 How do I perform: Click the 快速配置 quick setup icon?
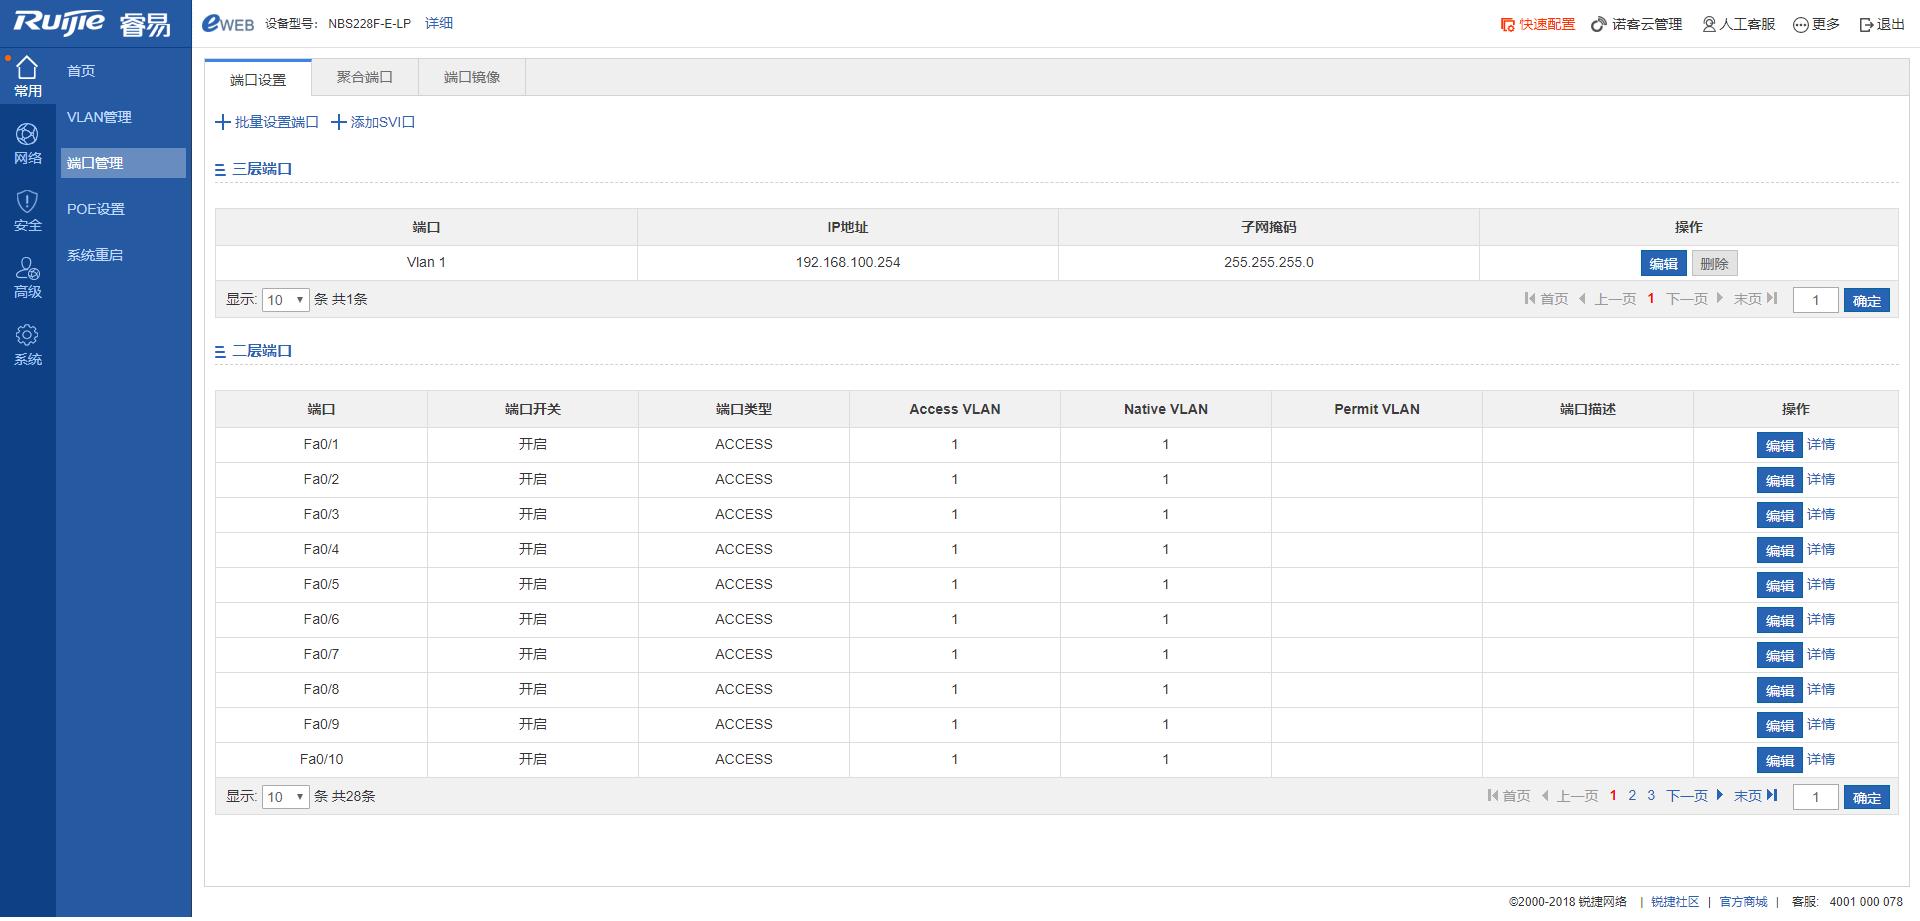[1508, 24]
